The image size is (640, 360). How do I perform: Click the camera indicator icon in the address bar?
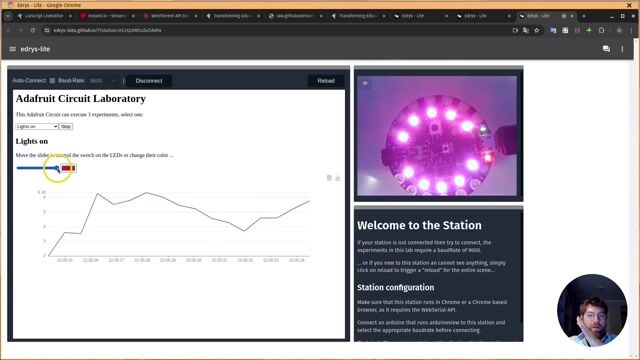515,30
